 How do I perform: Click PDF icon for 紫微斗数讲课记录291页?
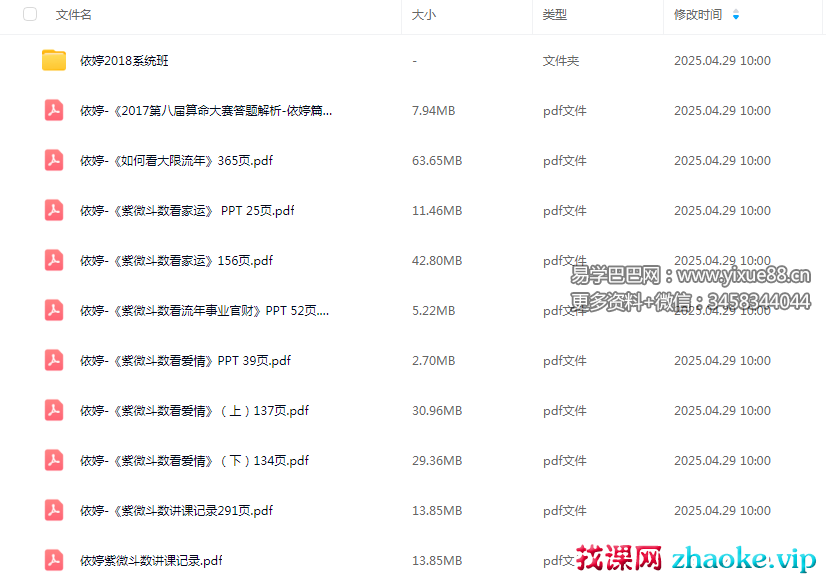tap(54, 511)
